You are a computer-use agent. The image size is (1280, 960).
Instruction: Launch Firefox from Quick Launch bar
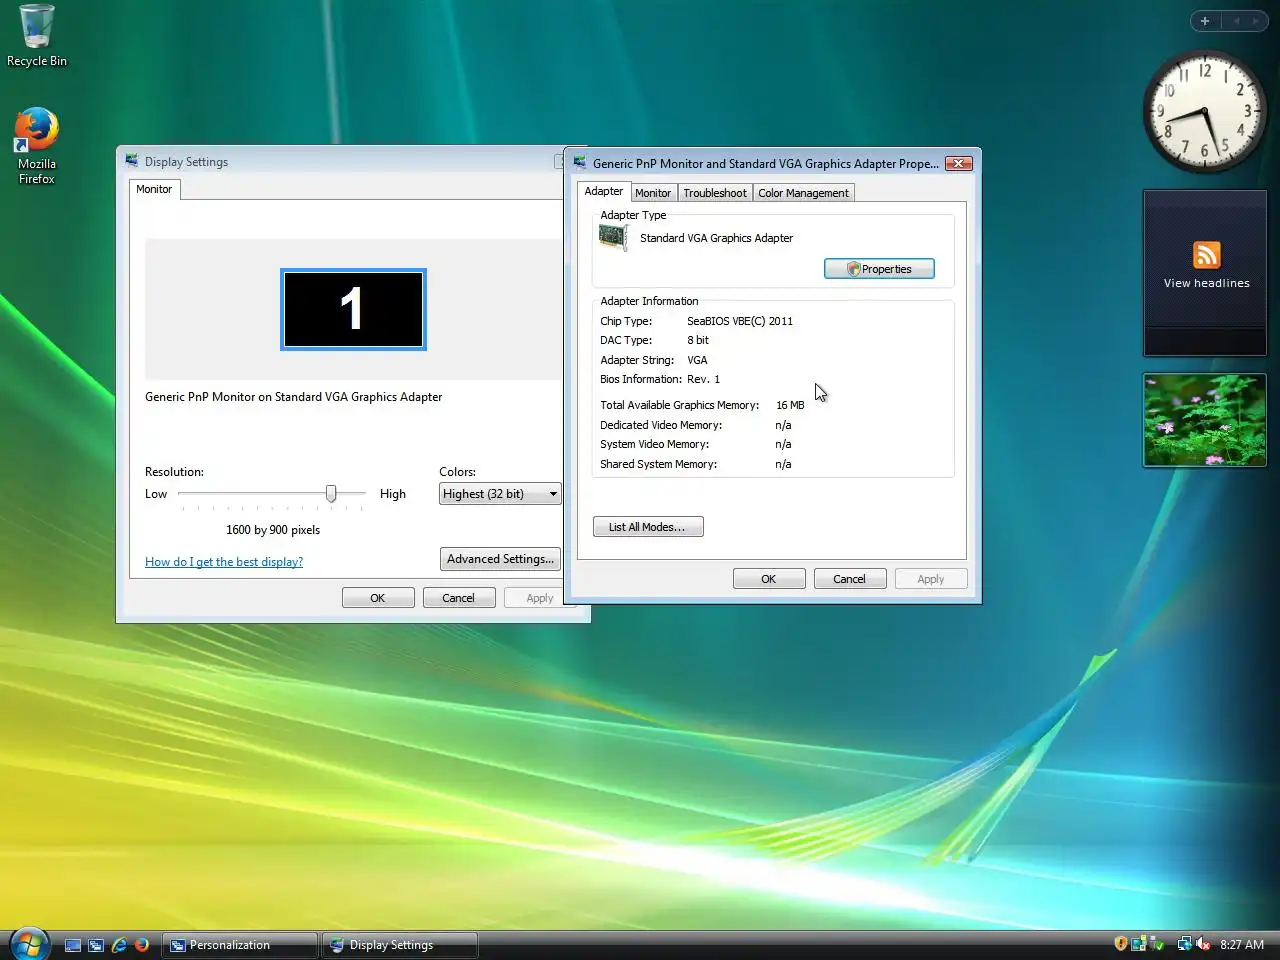click(x=142, y=945)
